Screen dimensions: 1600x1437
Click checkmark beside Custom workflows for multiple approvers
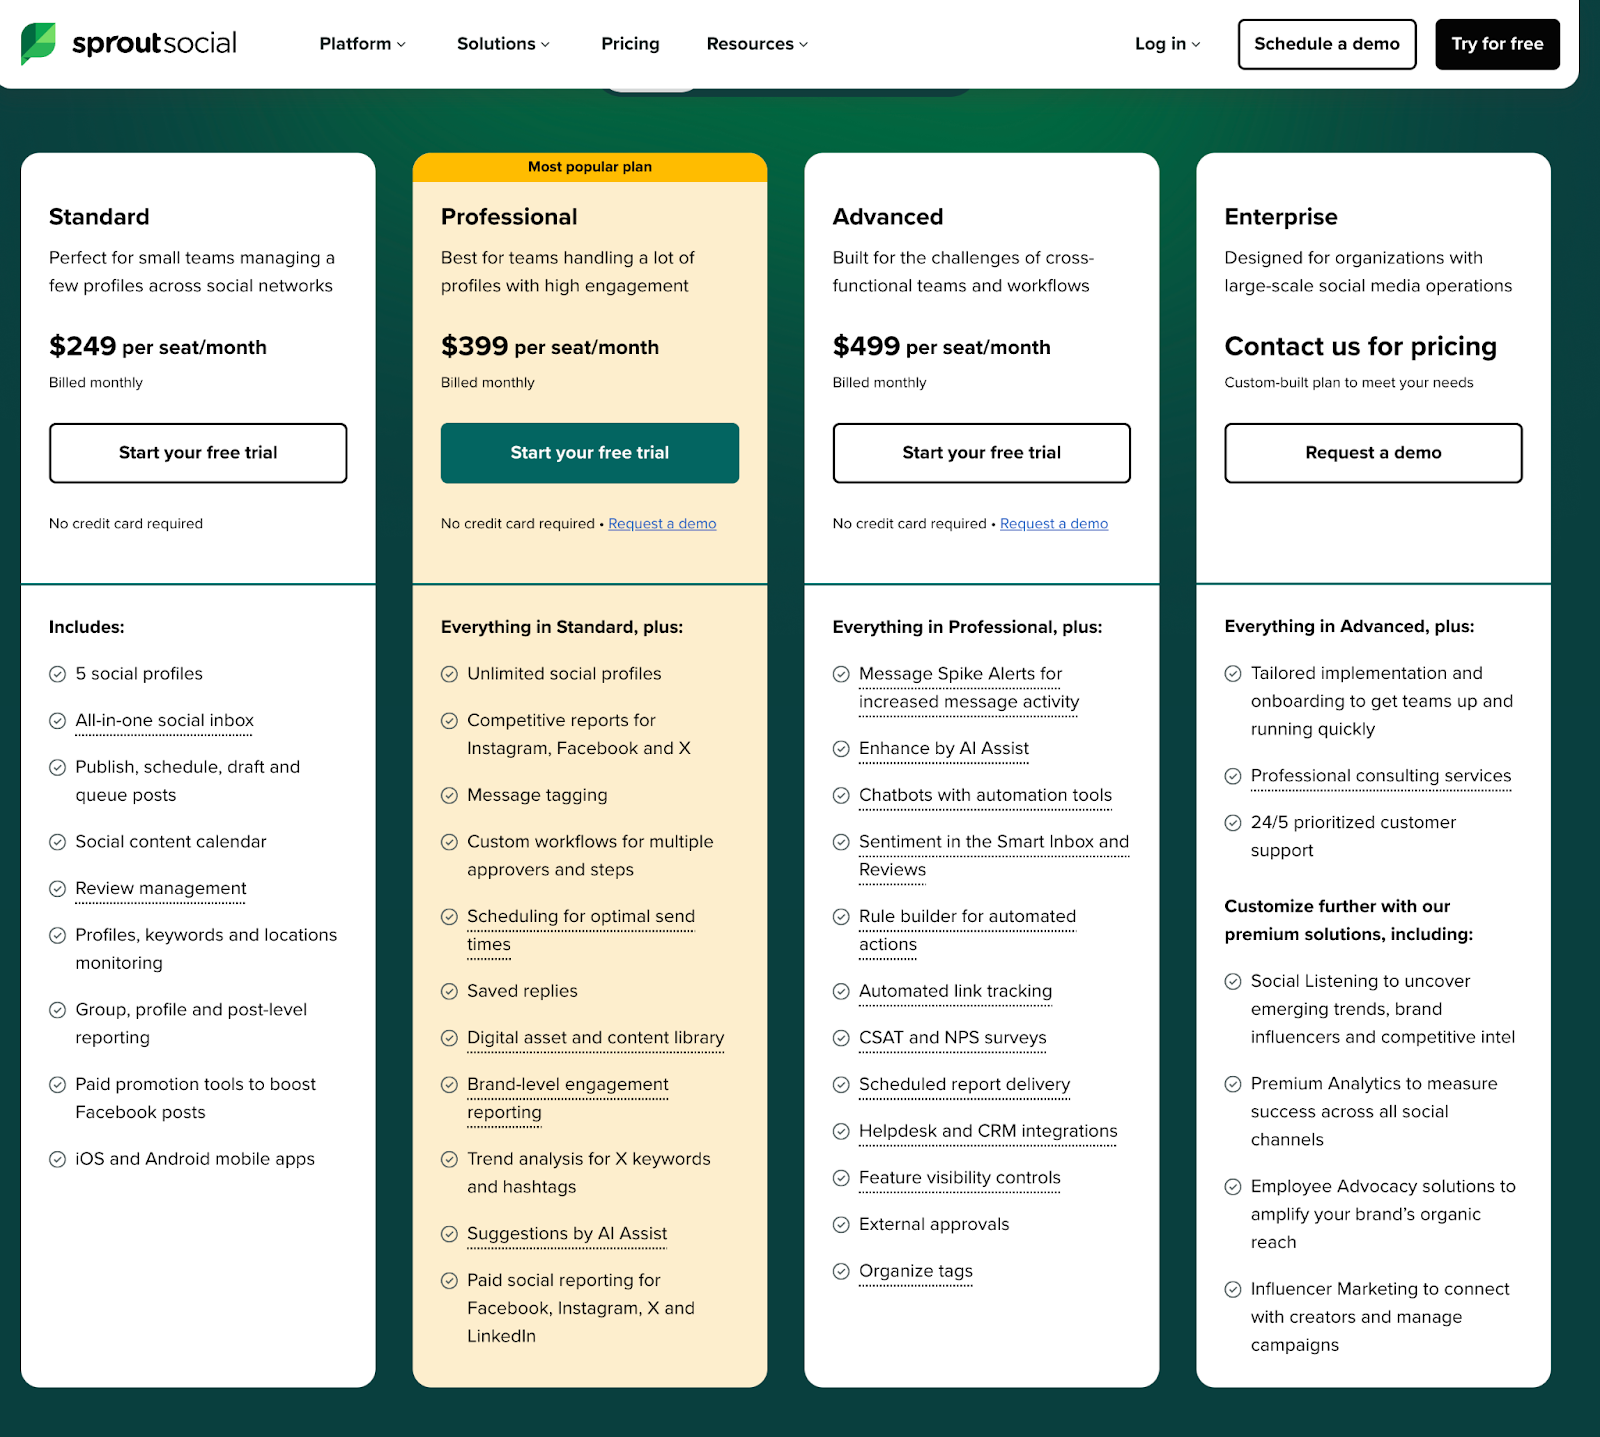tap(450, 843)
